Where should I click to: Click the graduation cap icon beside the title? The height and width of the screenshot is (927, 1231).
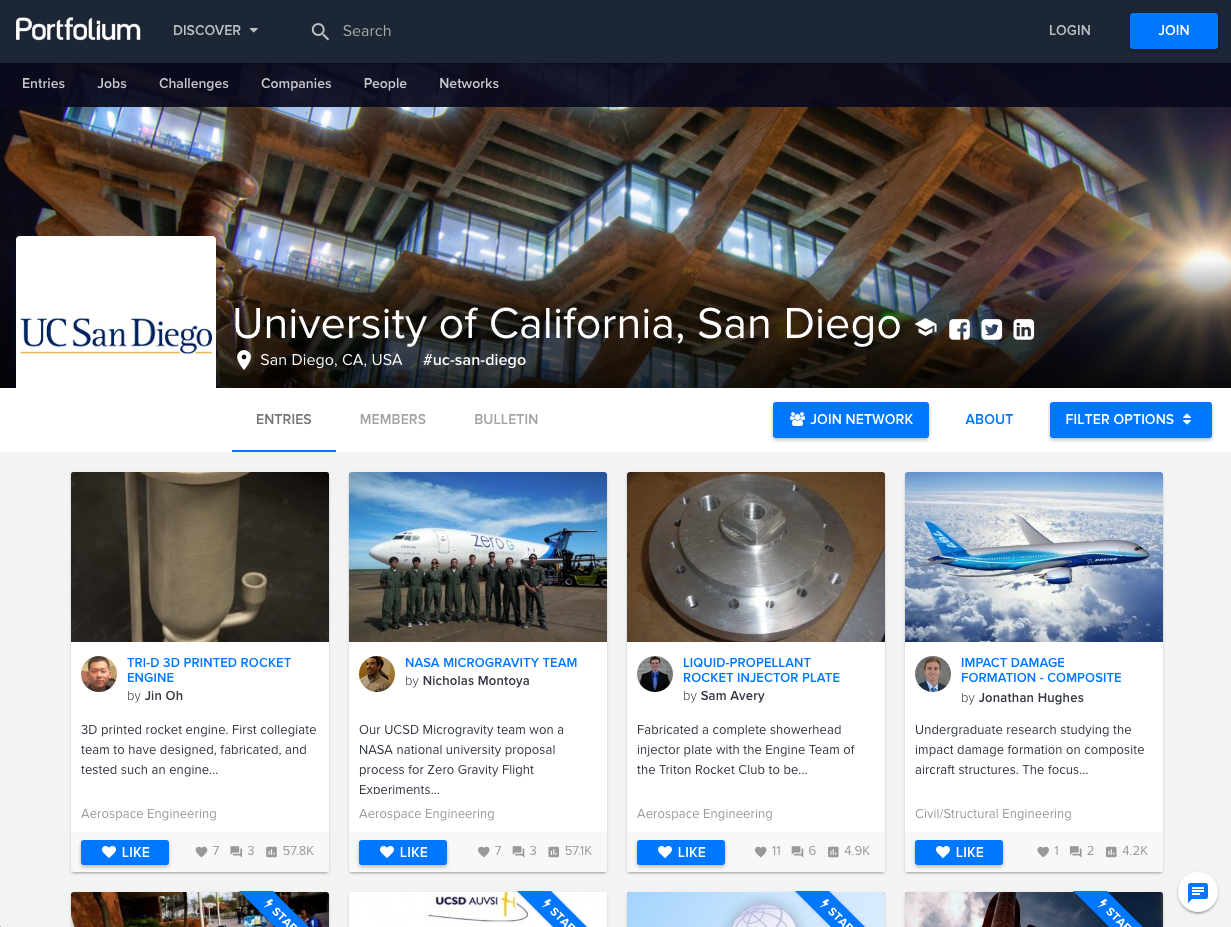pos(926,328)
